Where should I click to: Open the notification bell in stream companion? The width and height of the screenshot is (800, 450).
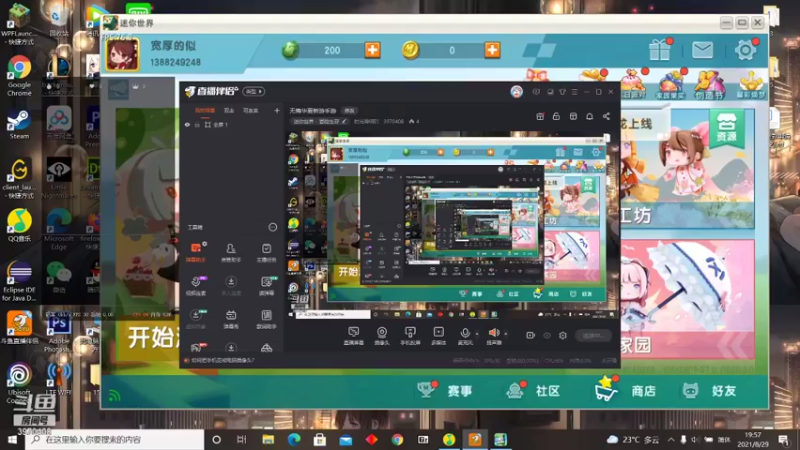(589, 116)
